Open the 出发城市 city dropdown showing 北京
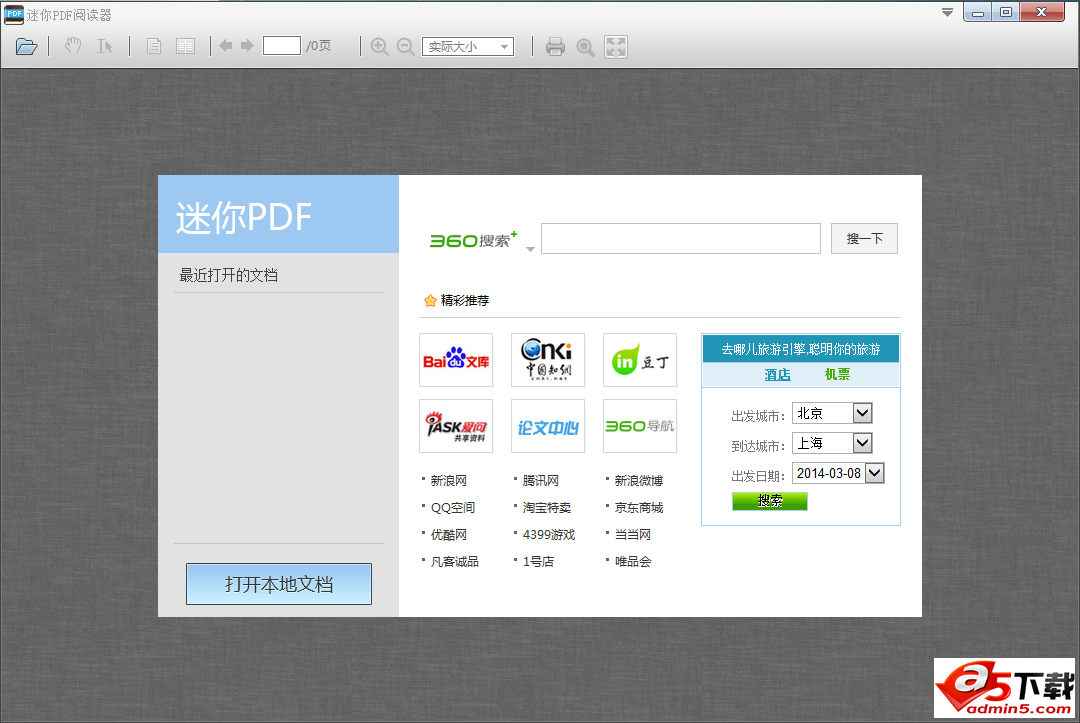 (x=832, y=412)
